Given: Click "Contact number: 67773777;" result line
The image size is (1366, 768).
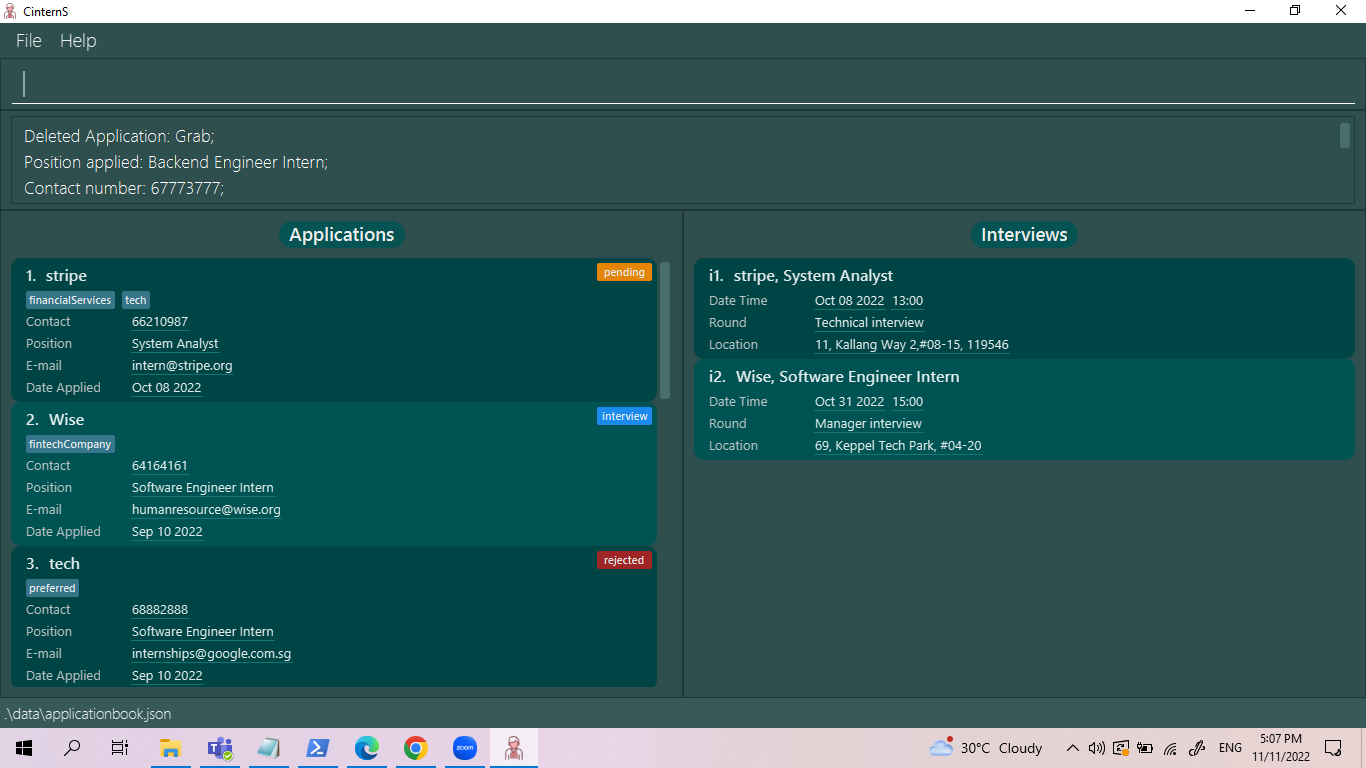Looking at the screenshot, I should 124,188.
